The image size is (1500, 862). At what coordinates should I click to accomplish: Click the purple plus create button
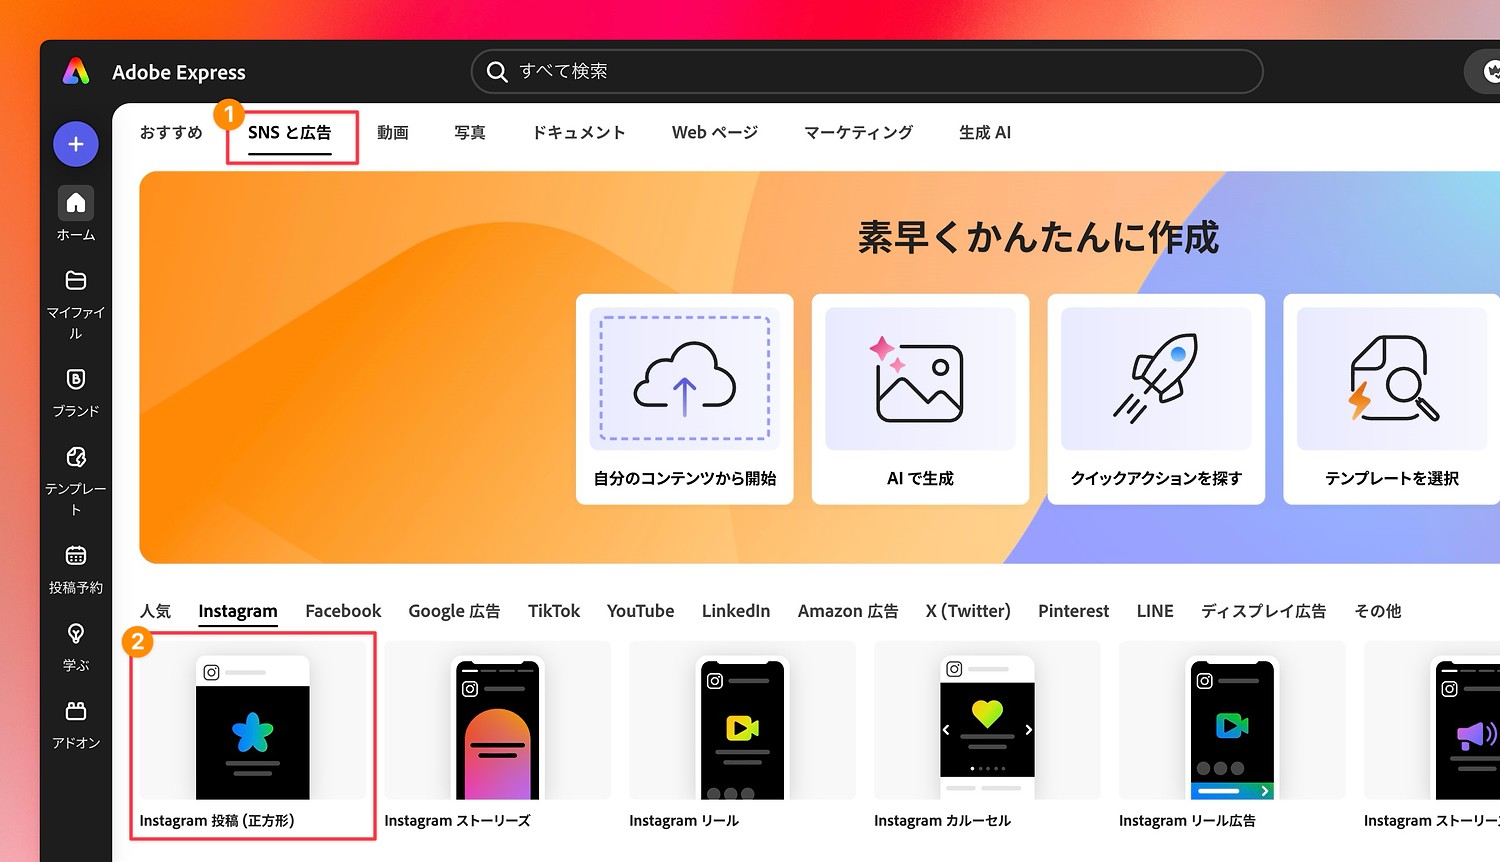[76, 144]
